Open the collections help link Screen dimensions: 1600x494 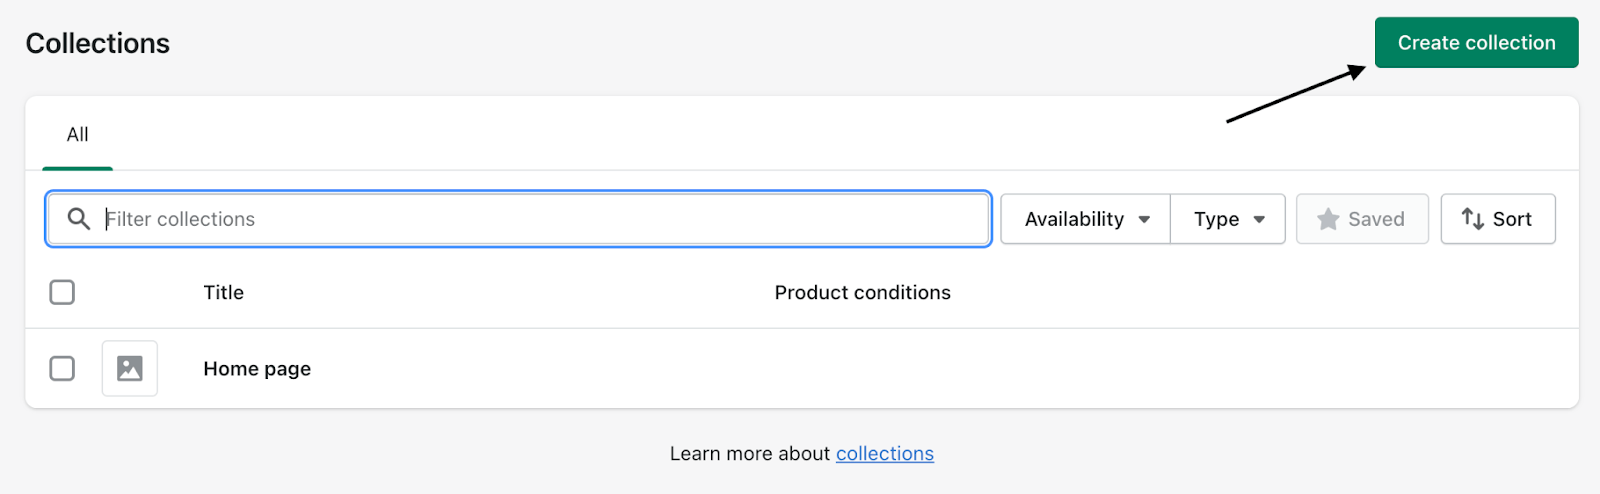[885, 453]
